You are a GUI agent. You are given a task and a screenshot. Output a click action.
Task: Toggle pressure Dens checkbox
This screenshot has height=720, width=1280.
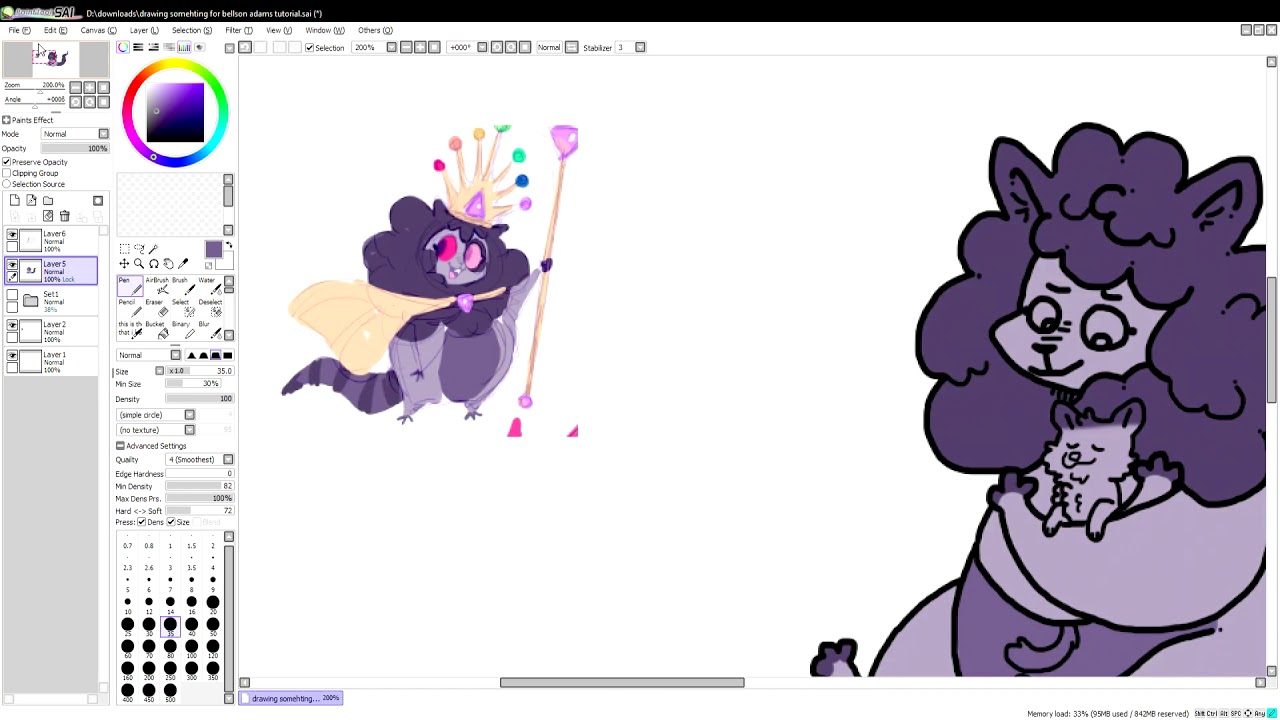click(142, 522)
